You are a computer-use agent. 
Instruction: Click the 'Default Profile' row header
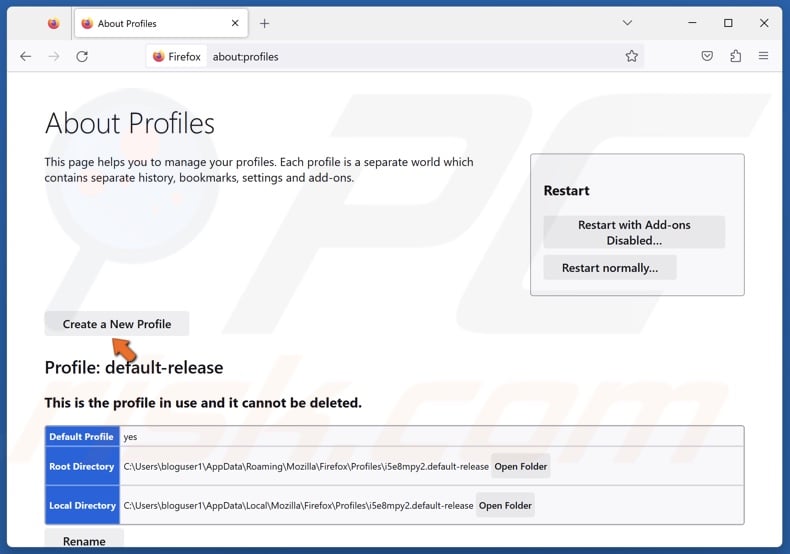click(x=82, y=437)
